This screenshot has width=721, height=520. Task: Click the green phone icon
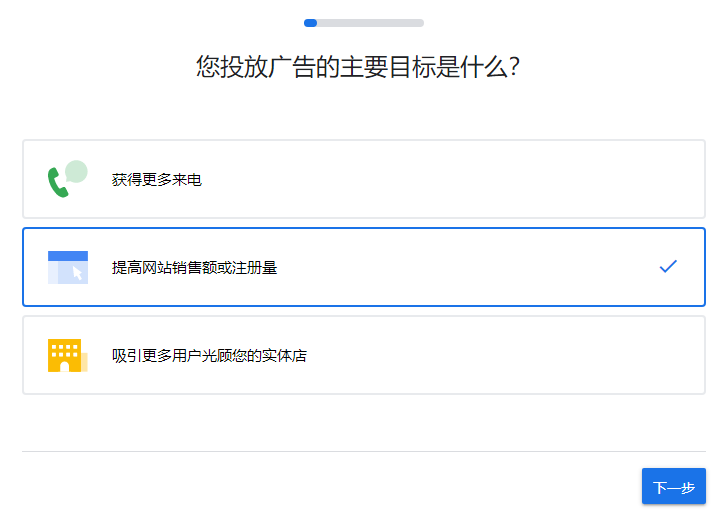click(x=56, y=183)
